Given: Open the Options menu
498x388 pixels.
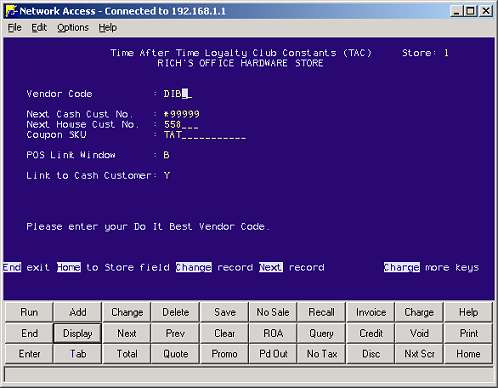Looking at the screenshot, I should point(73,28).
